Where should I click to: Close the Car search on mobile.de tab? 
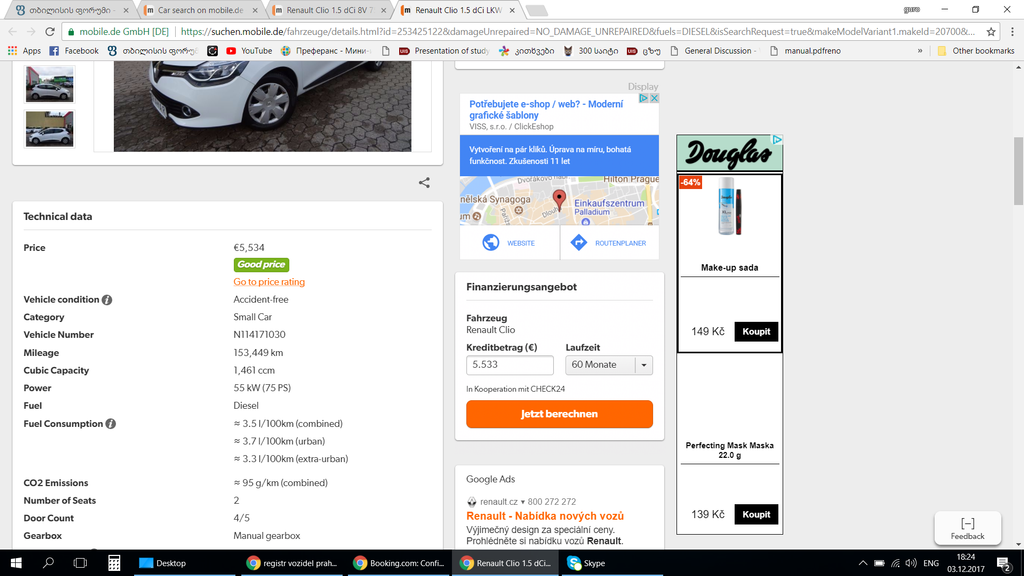tap(255, 10)
